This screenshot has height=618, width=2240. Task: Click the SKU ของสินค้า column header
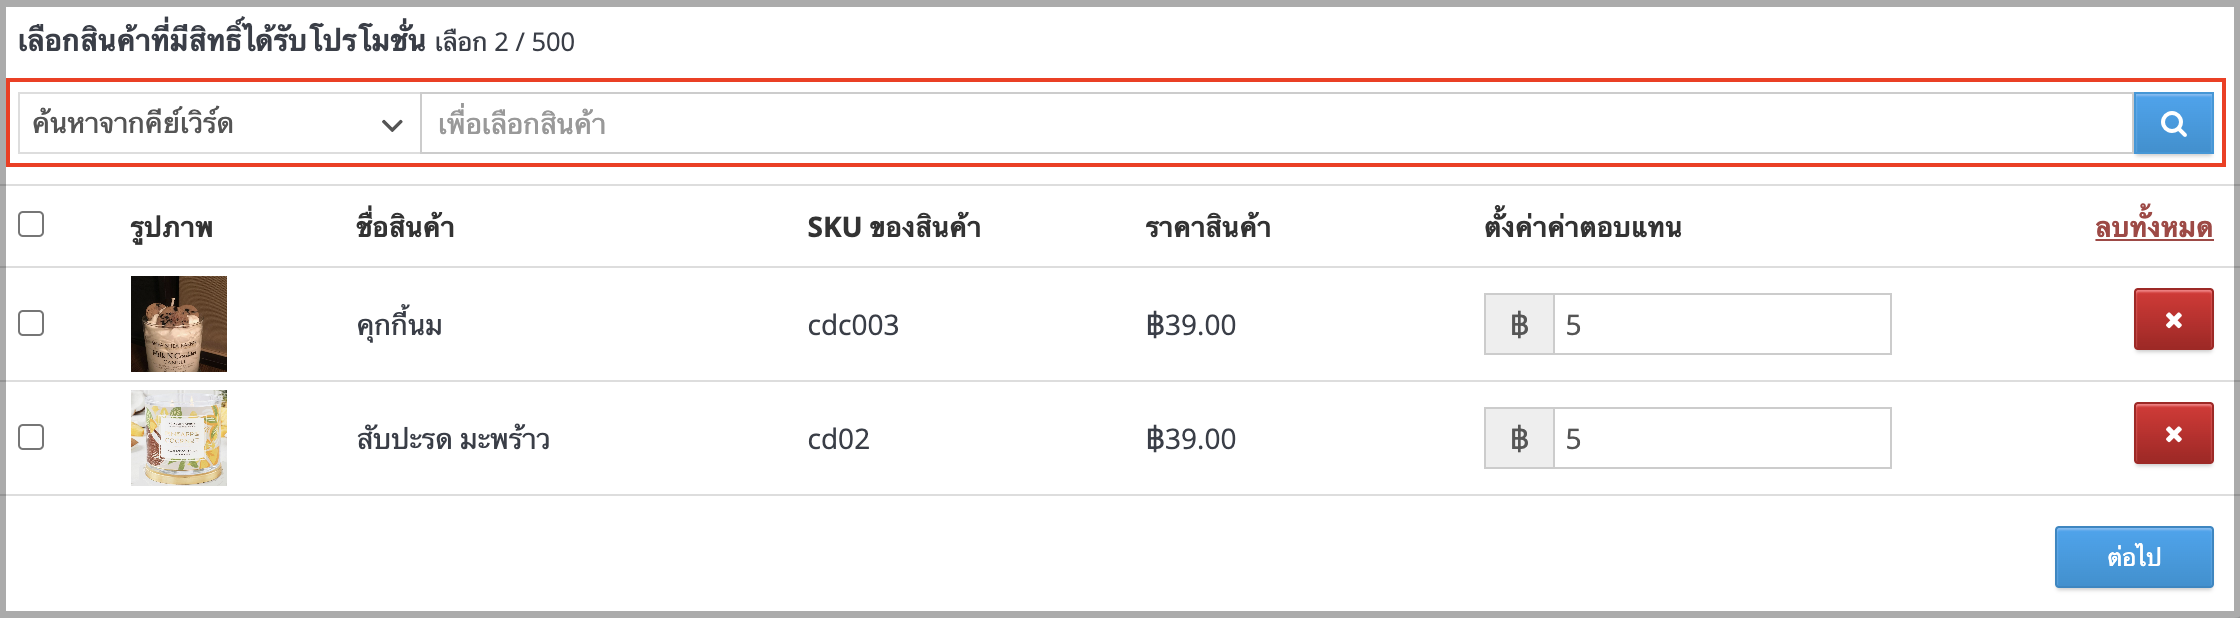(x=894, y=227)
